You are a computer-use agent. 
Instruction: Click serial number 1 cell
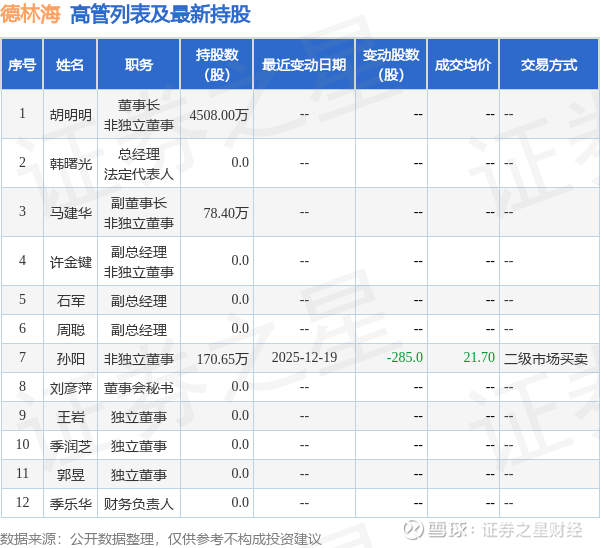(x=22, y=114)
